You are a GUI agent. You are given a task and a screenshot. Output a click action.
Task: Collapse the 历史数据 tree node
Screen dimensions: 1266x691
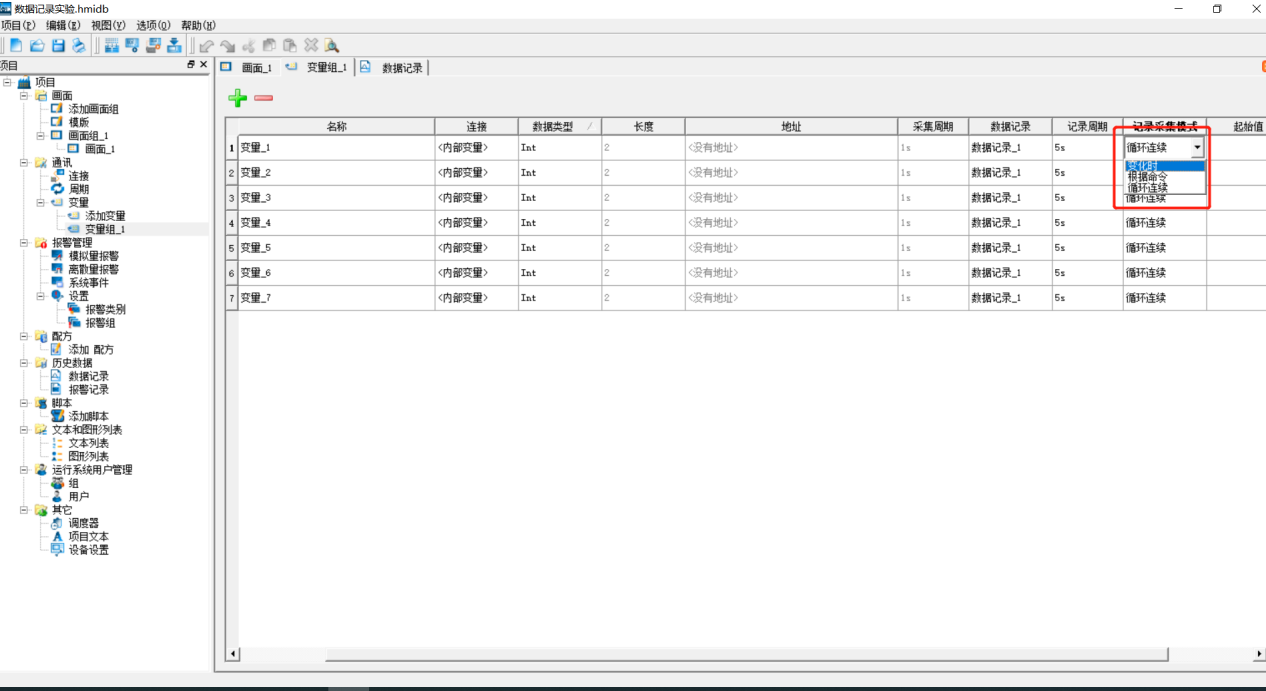point(24,363)
